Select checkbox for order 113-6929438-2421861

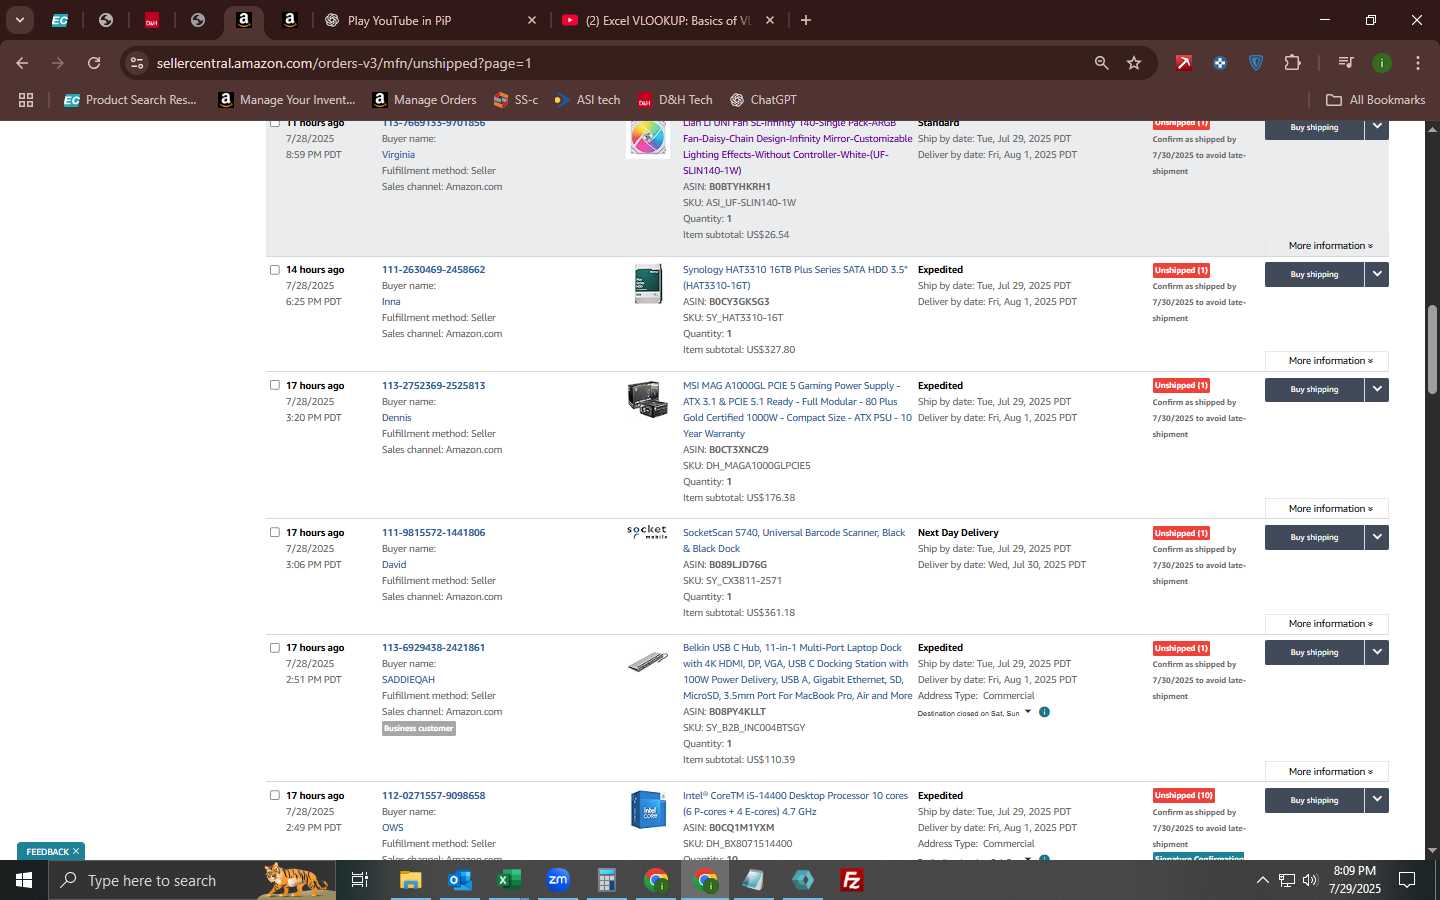(275, 648)
